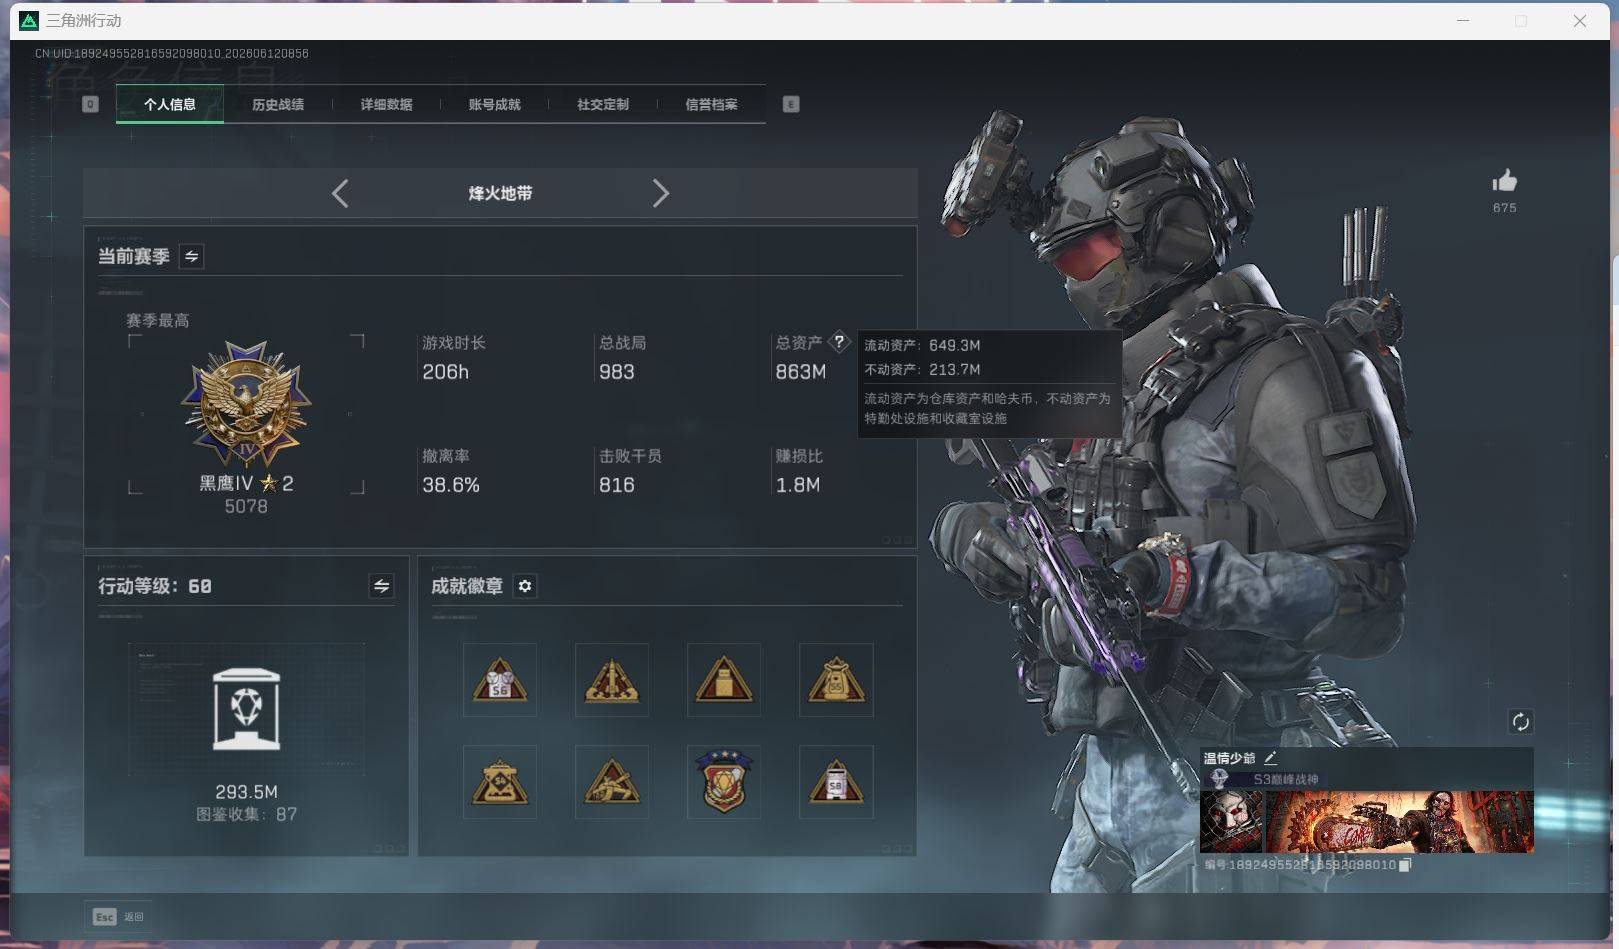Click the 总资产 863M value
This screenshot has height=949, width=1619.
coord(801,372)
